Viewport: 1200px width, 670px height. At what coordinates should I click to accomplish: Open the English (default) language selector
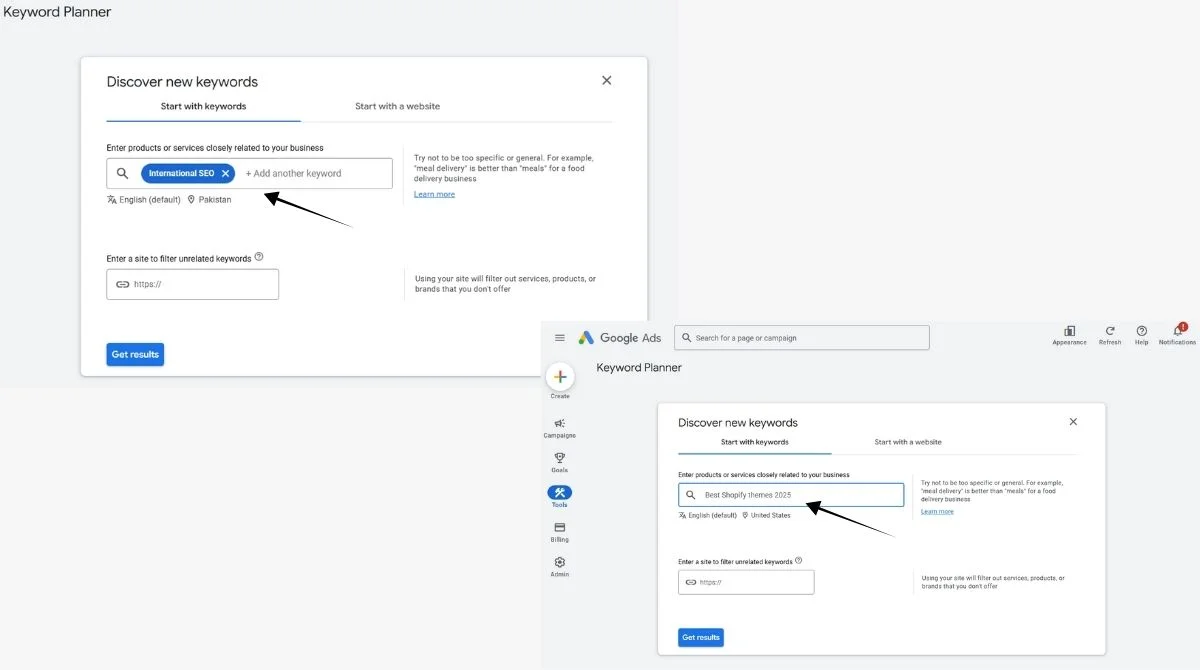(x=143, y=199)
